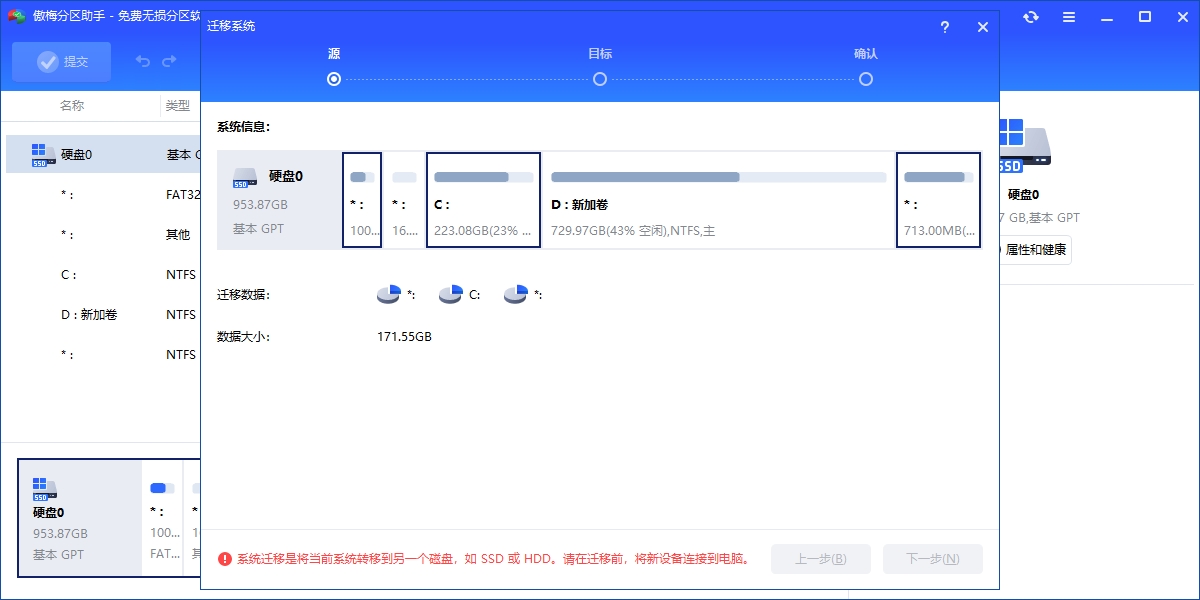Select the C: partition block in the dialog

pos(483,199)
